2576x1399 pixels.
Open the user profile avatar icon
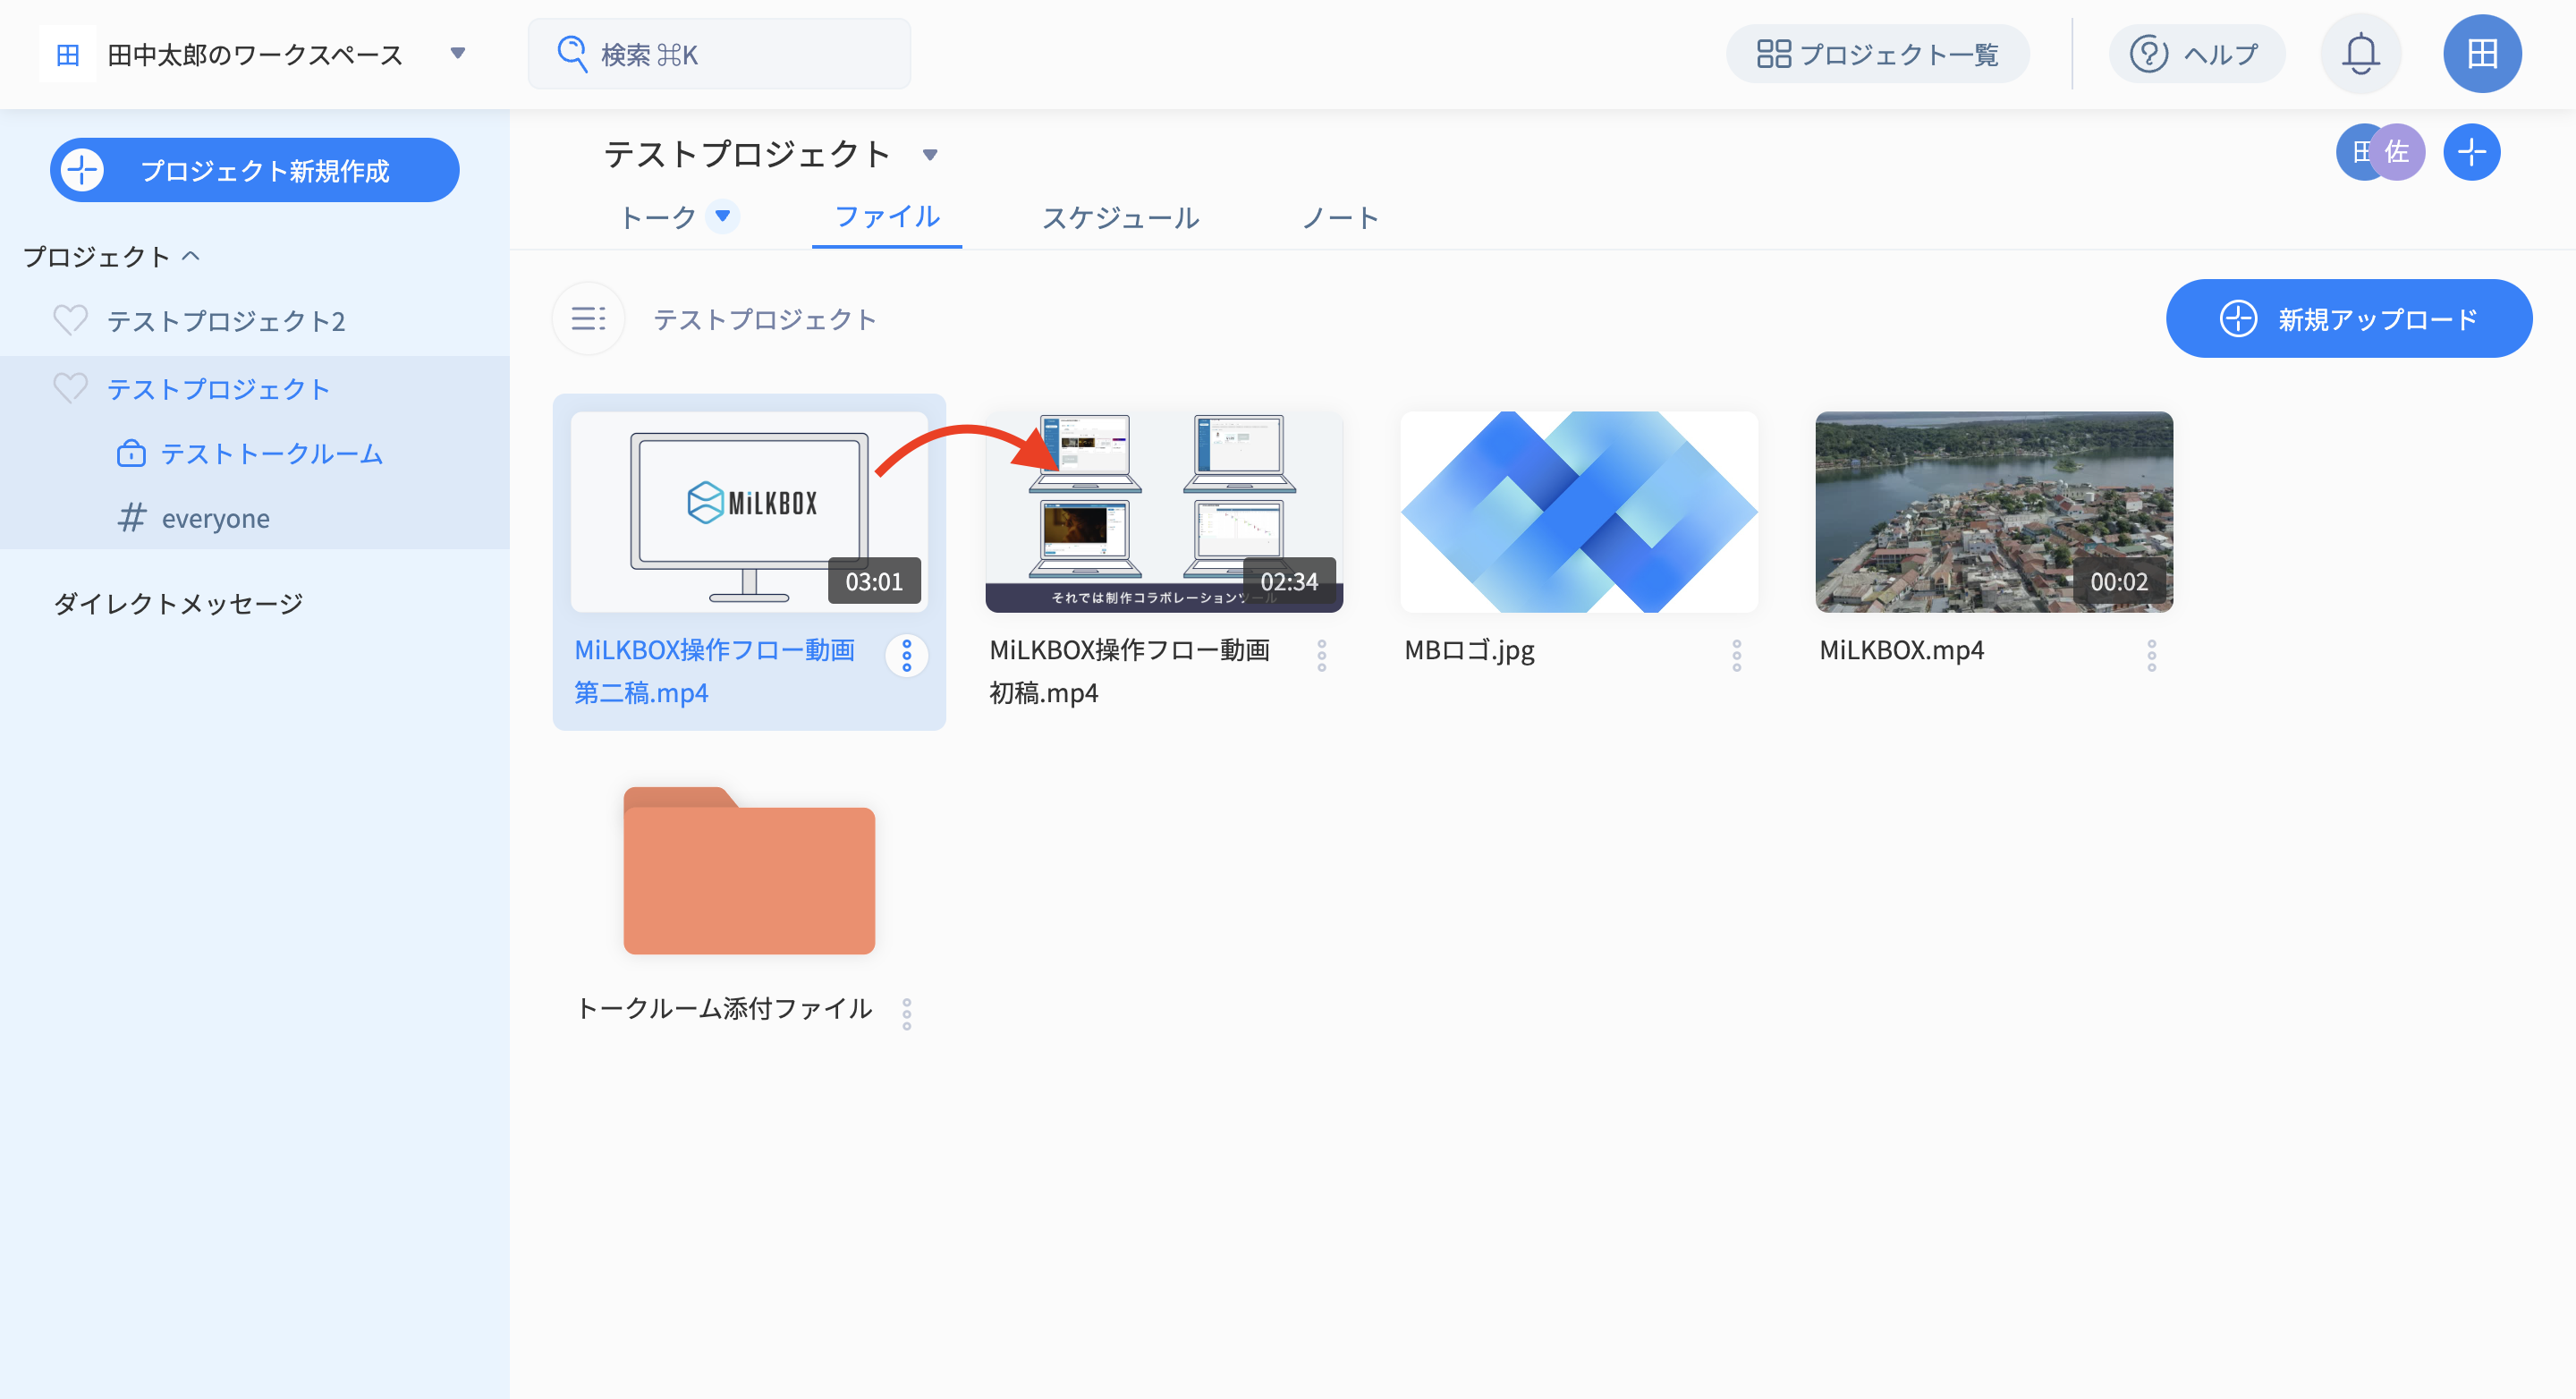(x=2481, y=54)
